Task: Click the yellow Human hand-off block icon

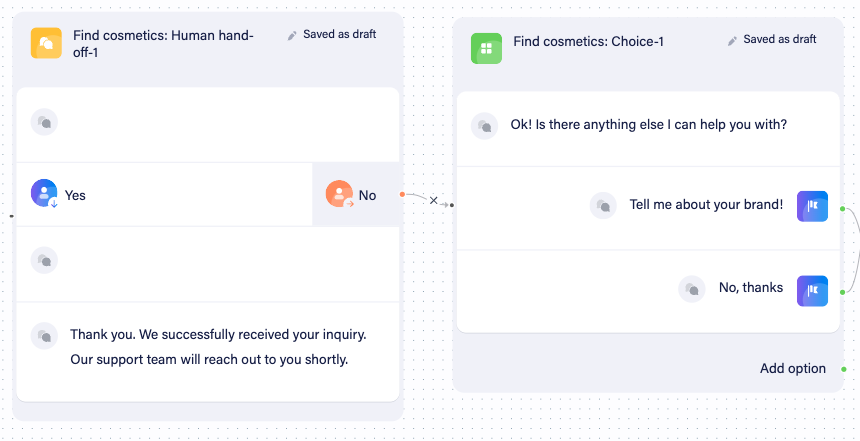Action: point(46,43)
